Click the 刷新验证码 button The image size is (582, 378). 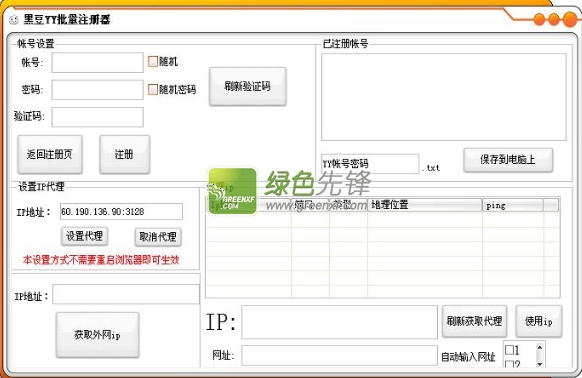pos(248,87)
